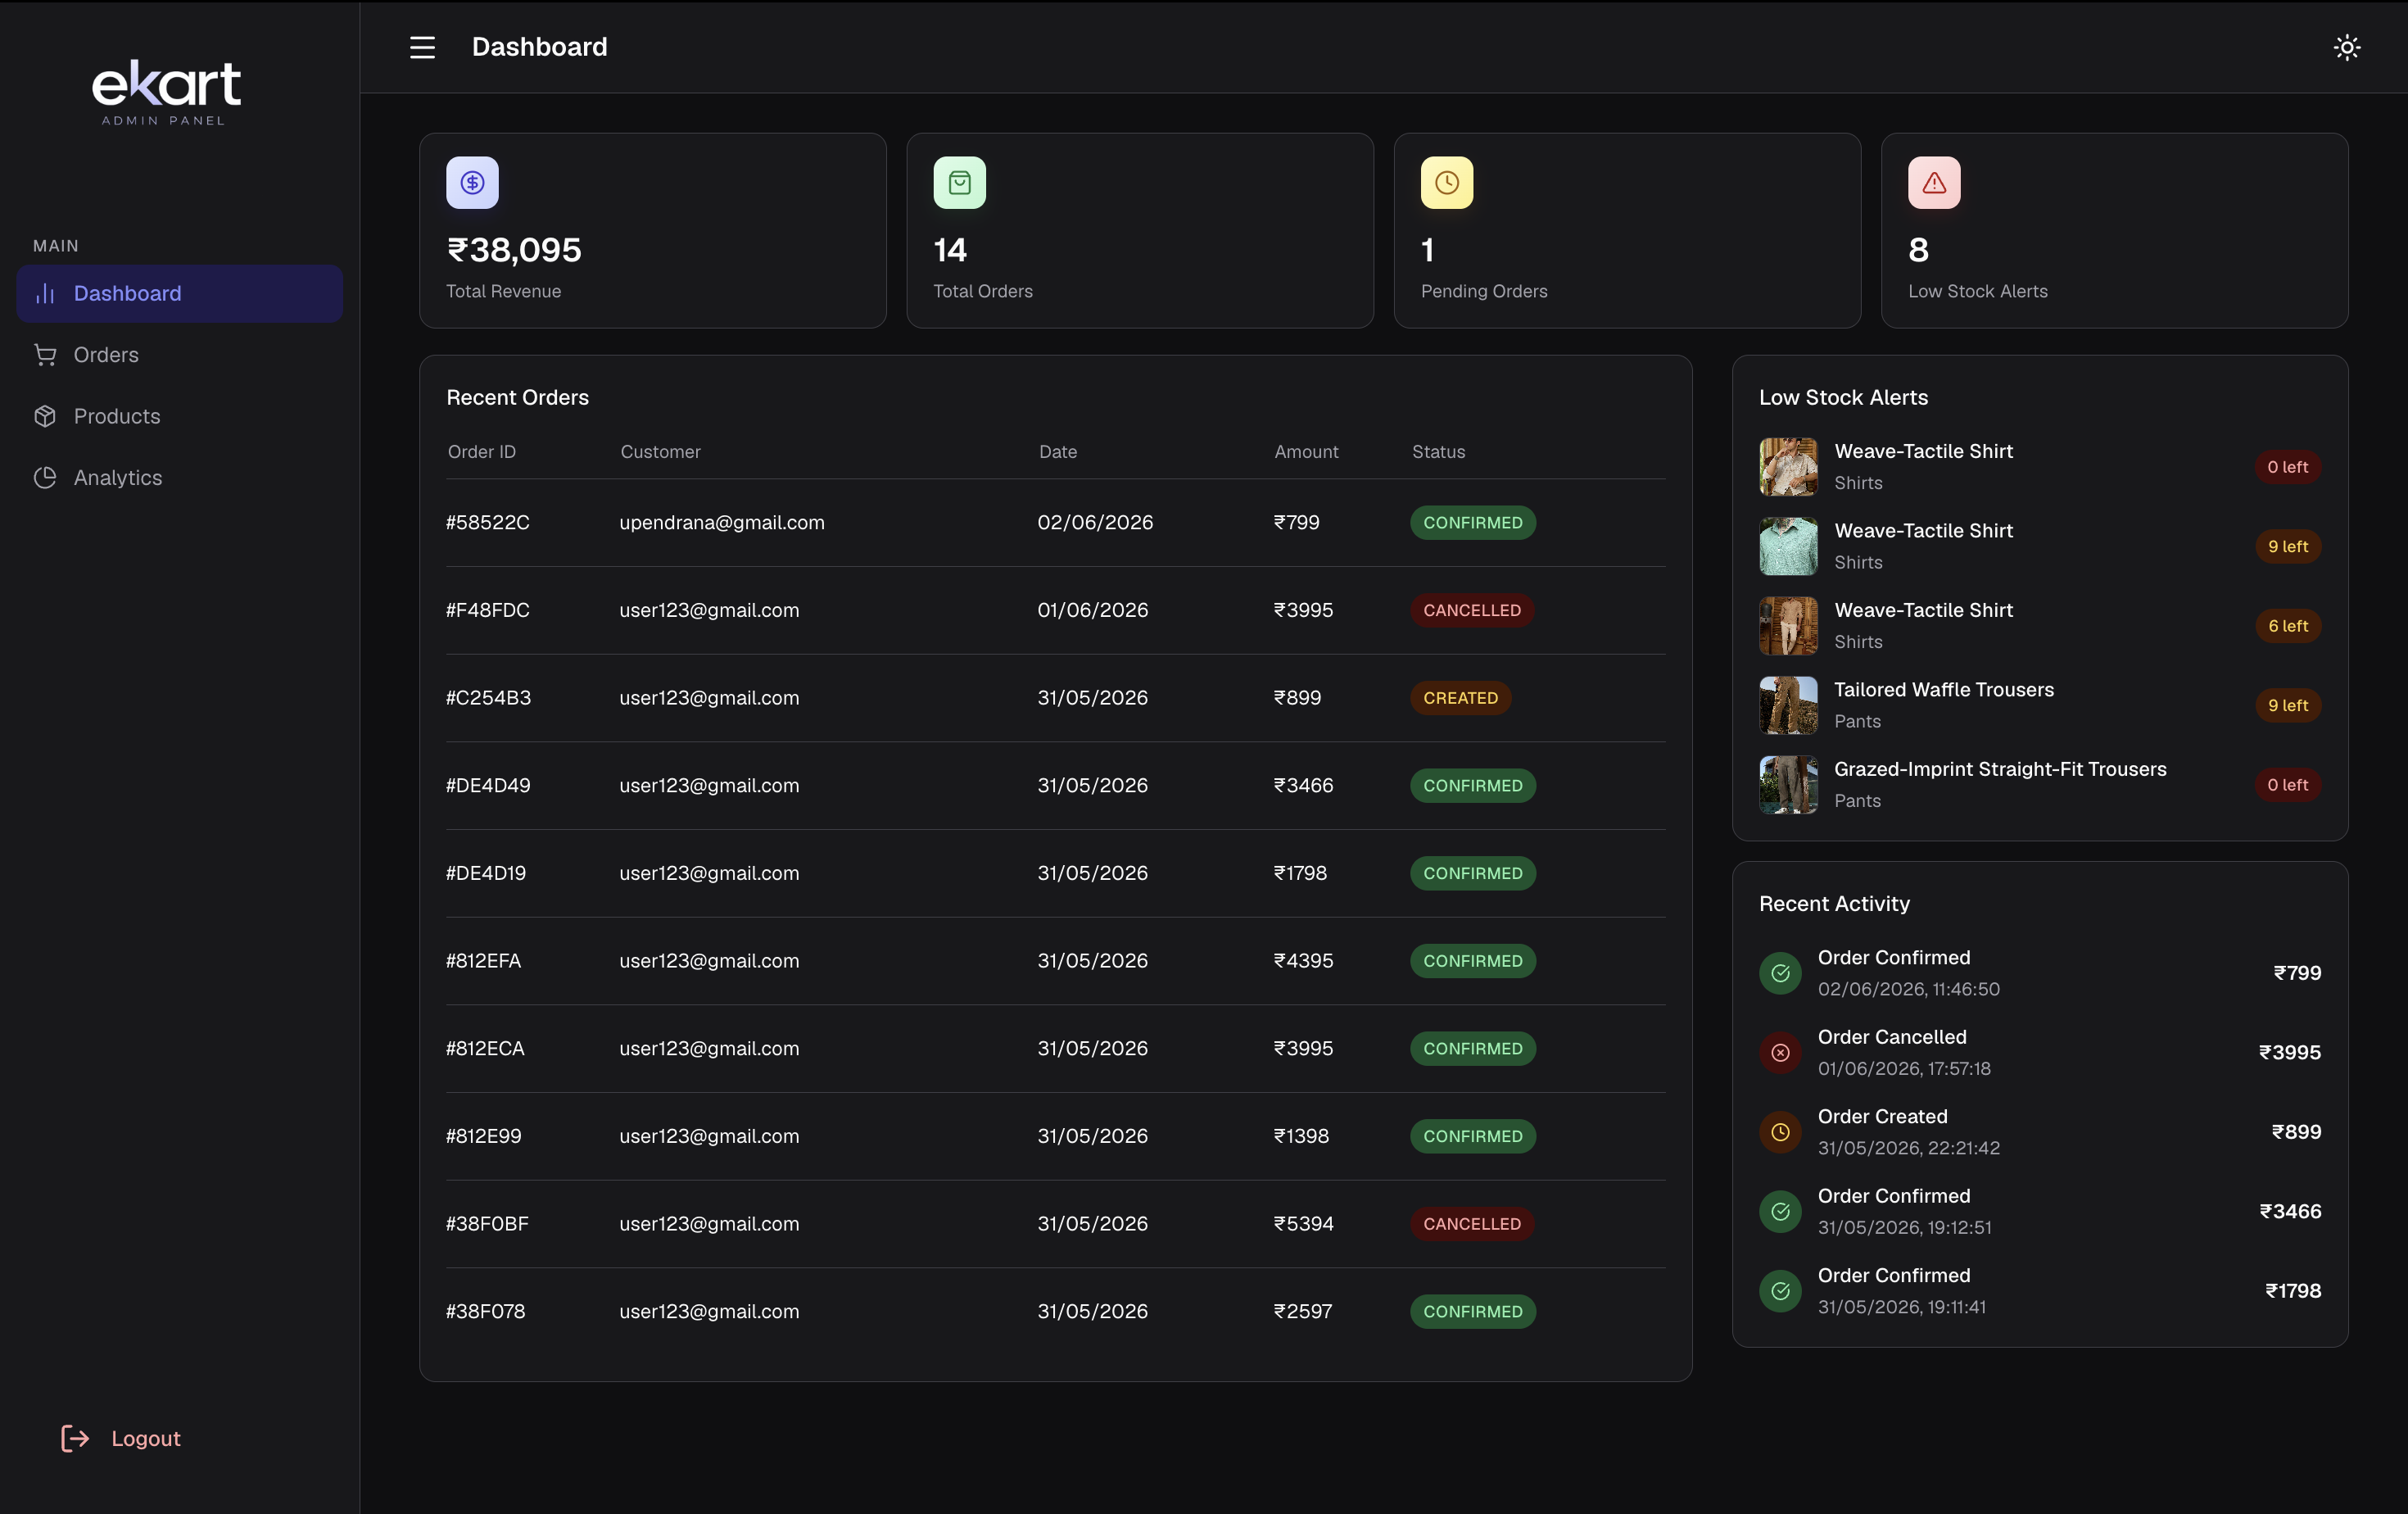
Task: Open first Weave-Tactile Shirt thumbnail, 0 left
Action: (x=1788, y=467)
